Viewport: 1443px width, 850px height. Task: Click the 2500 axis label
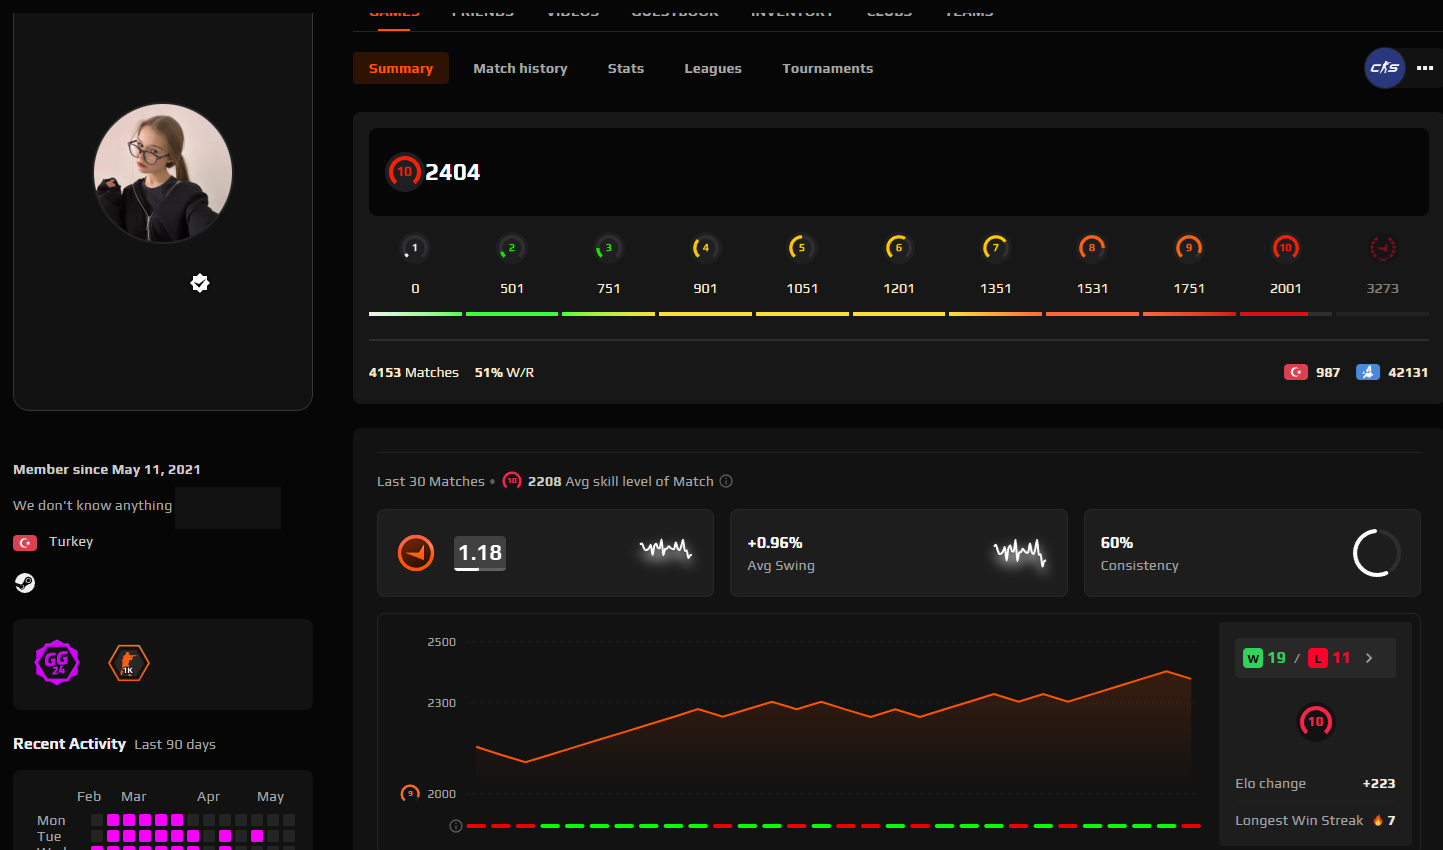[x=441, y=642]
